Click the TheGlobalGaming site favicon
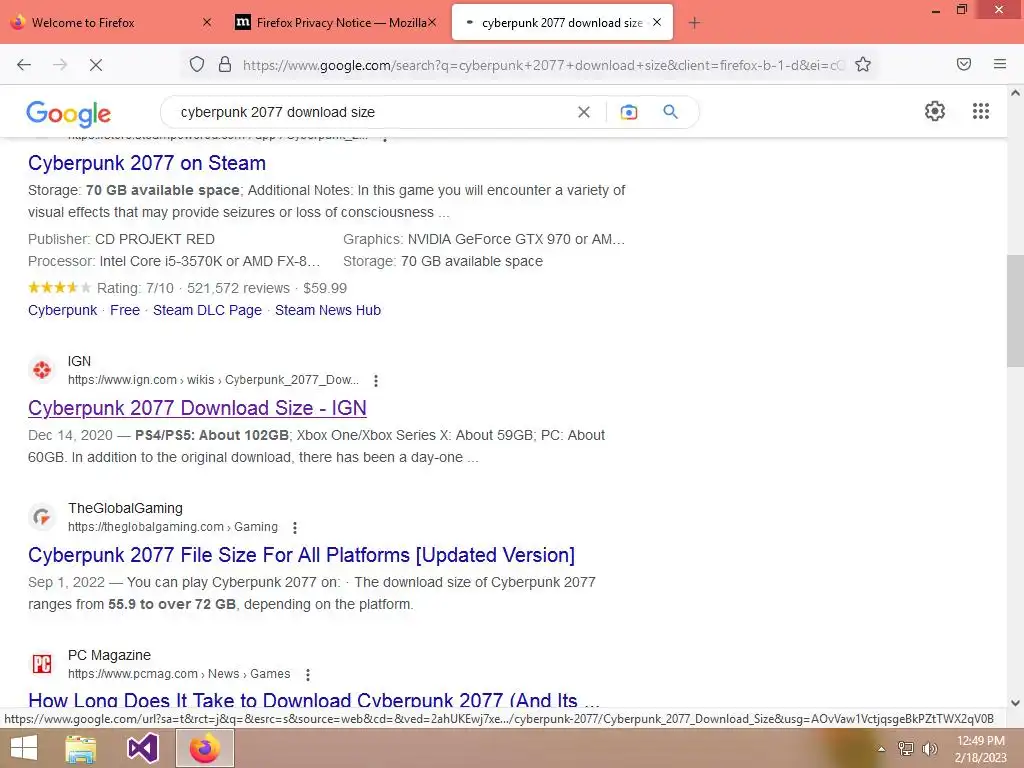 (x=42, y=517)
